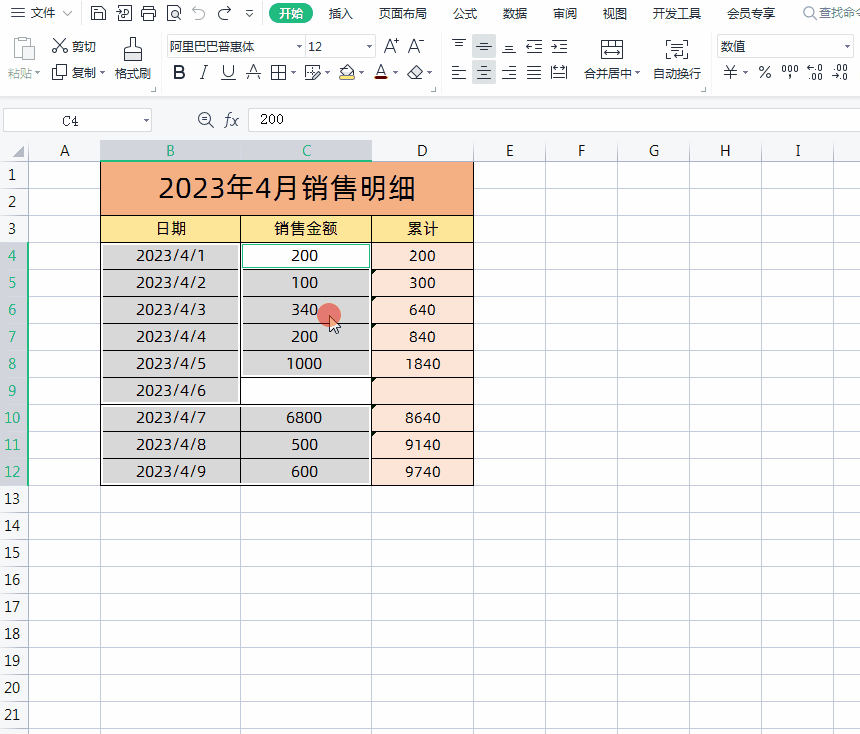Click the Select All corner triangle

coord(18,151)
